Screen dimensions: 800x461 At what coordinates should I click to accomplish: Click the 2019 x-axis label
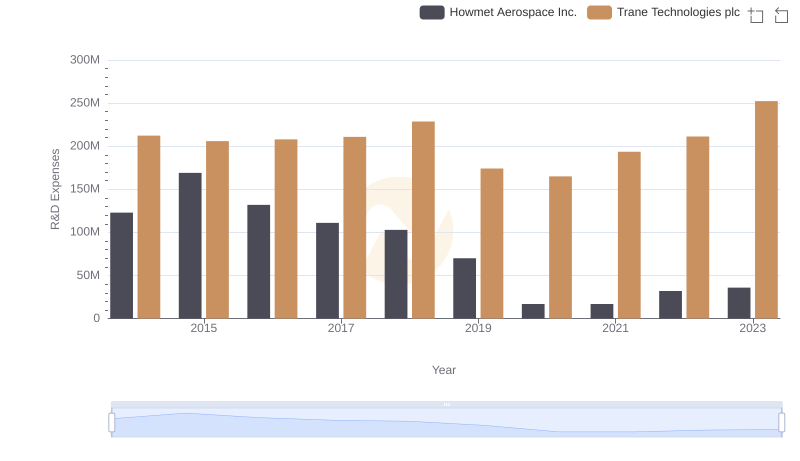click(478, 328)
